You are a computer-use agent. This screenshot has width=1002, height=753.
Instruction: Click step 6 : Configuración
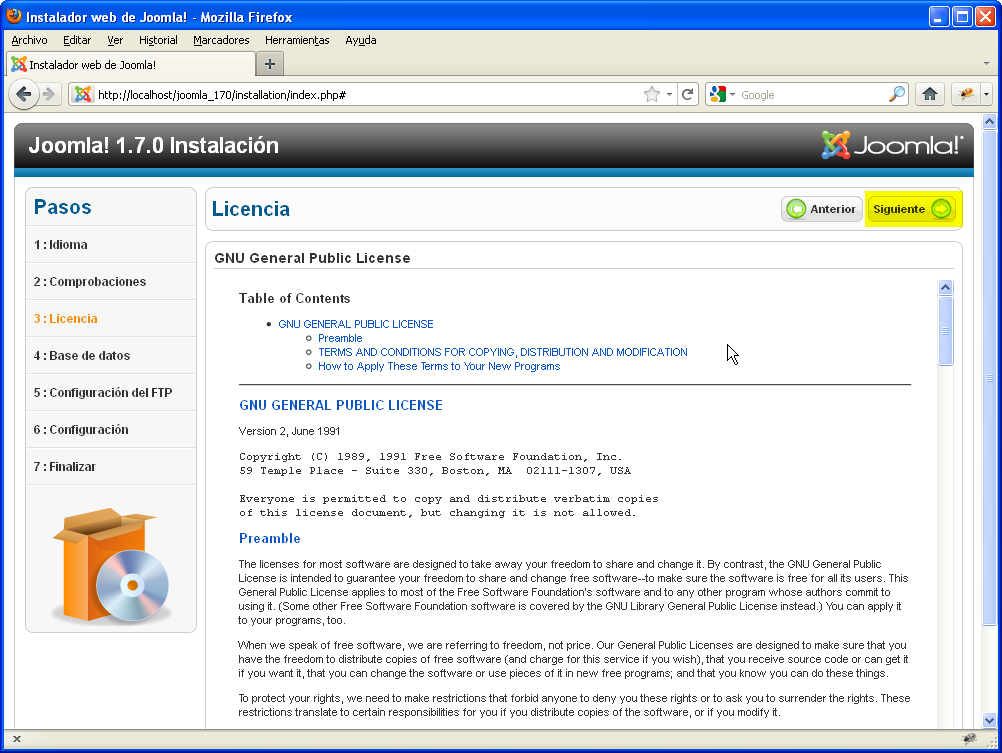(111, 430)
